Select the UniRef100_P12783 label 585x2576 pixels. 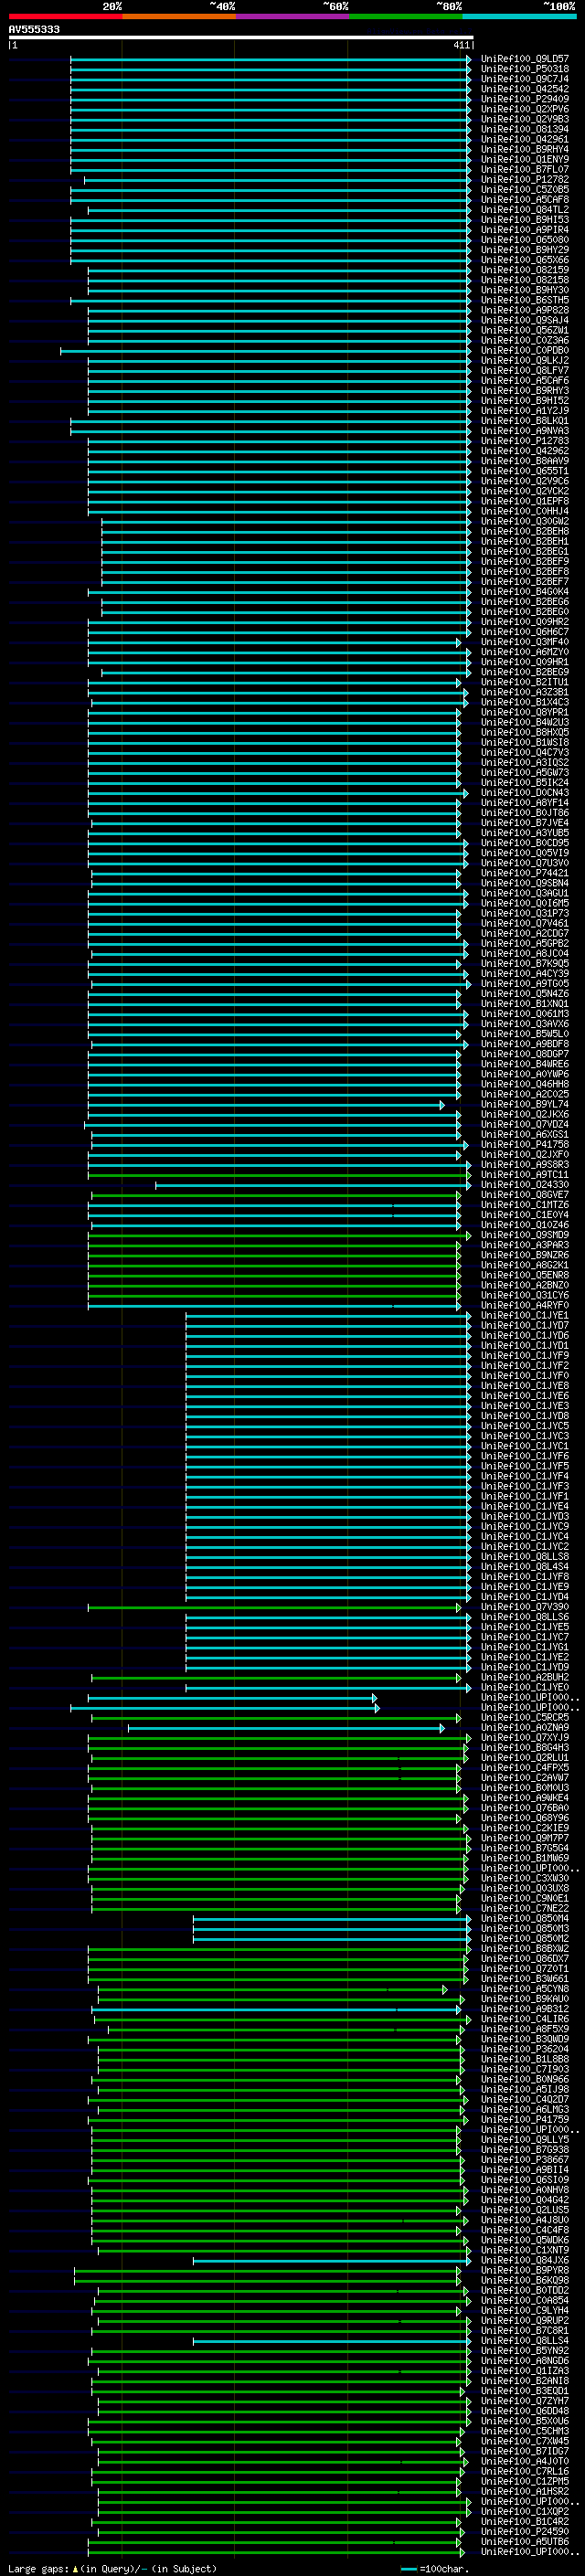[x=525, y=441]
